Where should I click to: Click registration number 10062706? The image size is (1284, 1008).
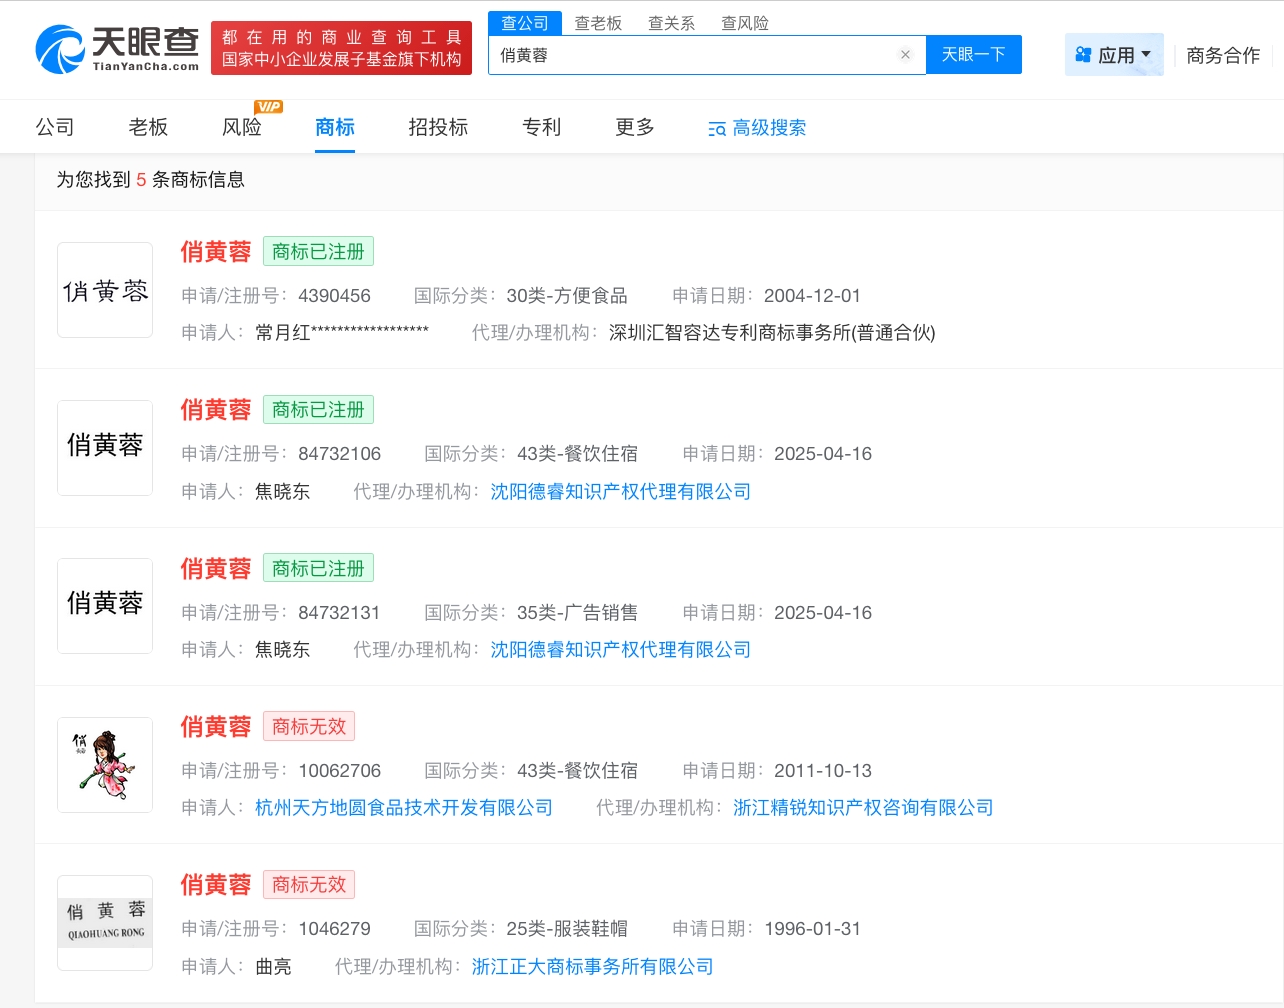click(339, 770)
